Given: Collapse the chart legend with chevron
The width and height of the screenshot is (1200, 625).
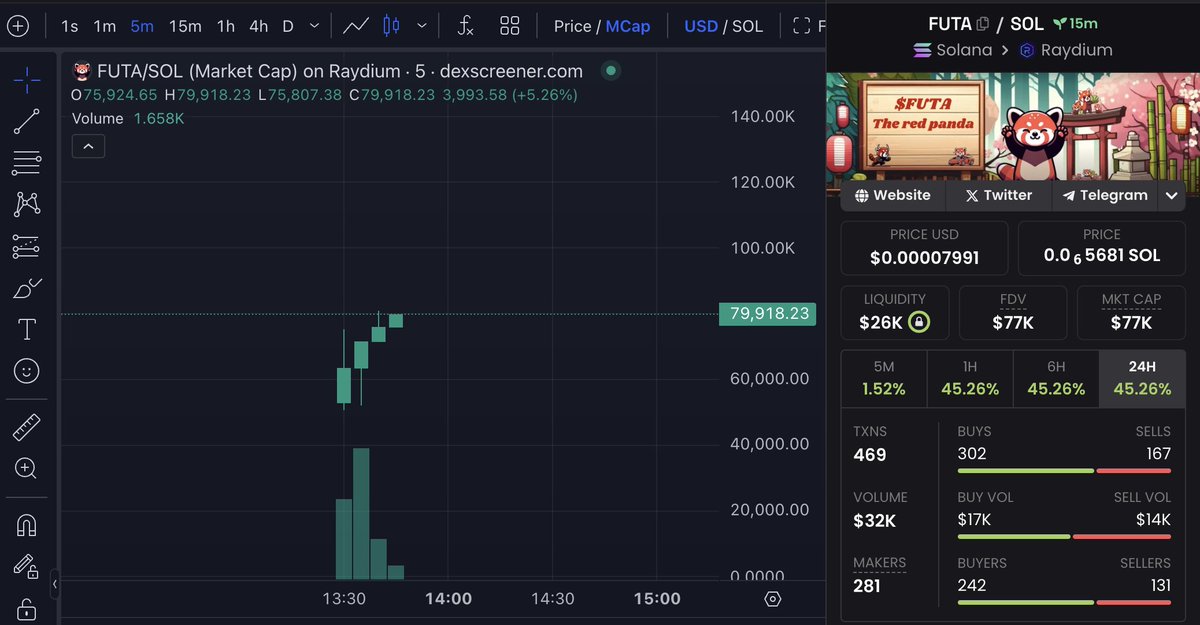Looking at the screenshot, I should pos(88,147).
